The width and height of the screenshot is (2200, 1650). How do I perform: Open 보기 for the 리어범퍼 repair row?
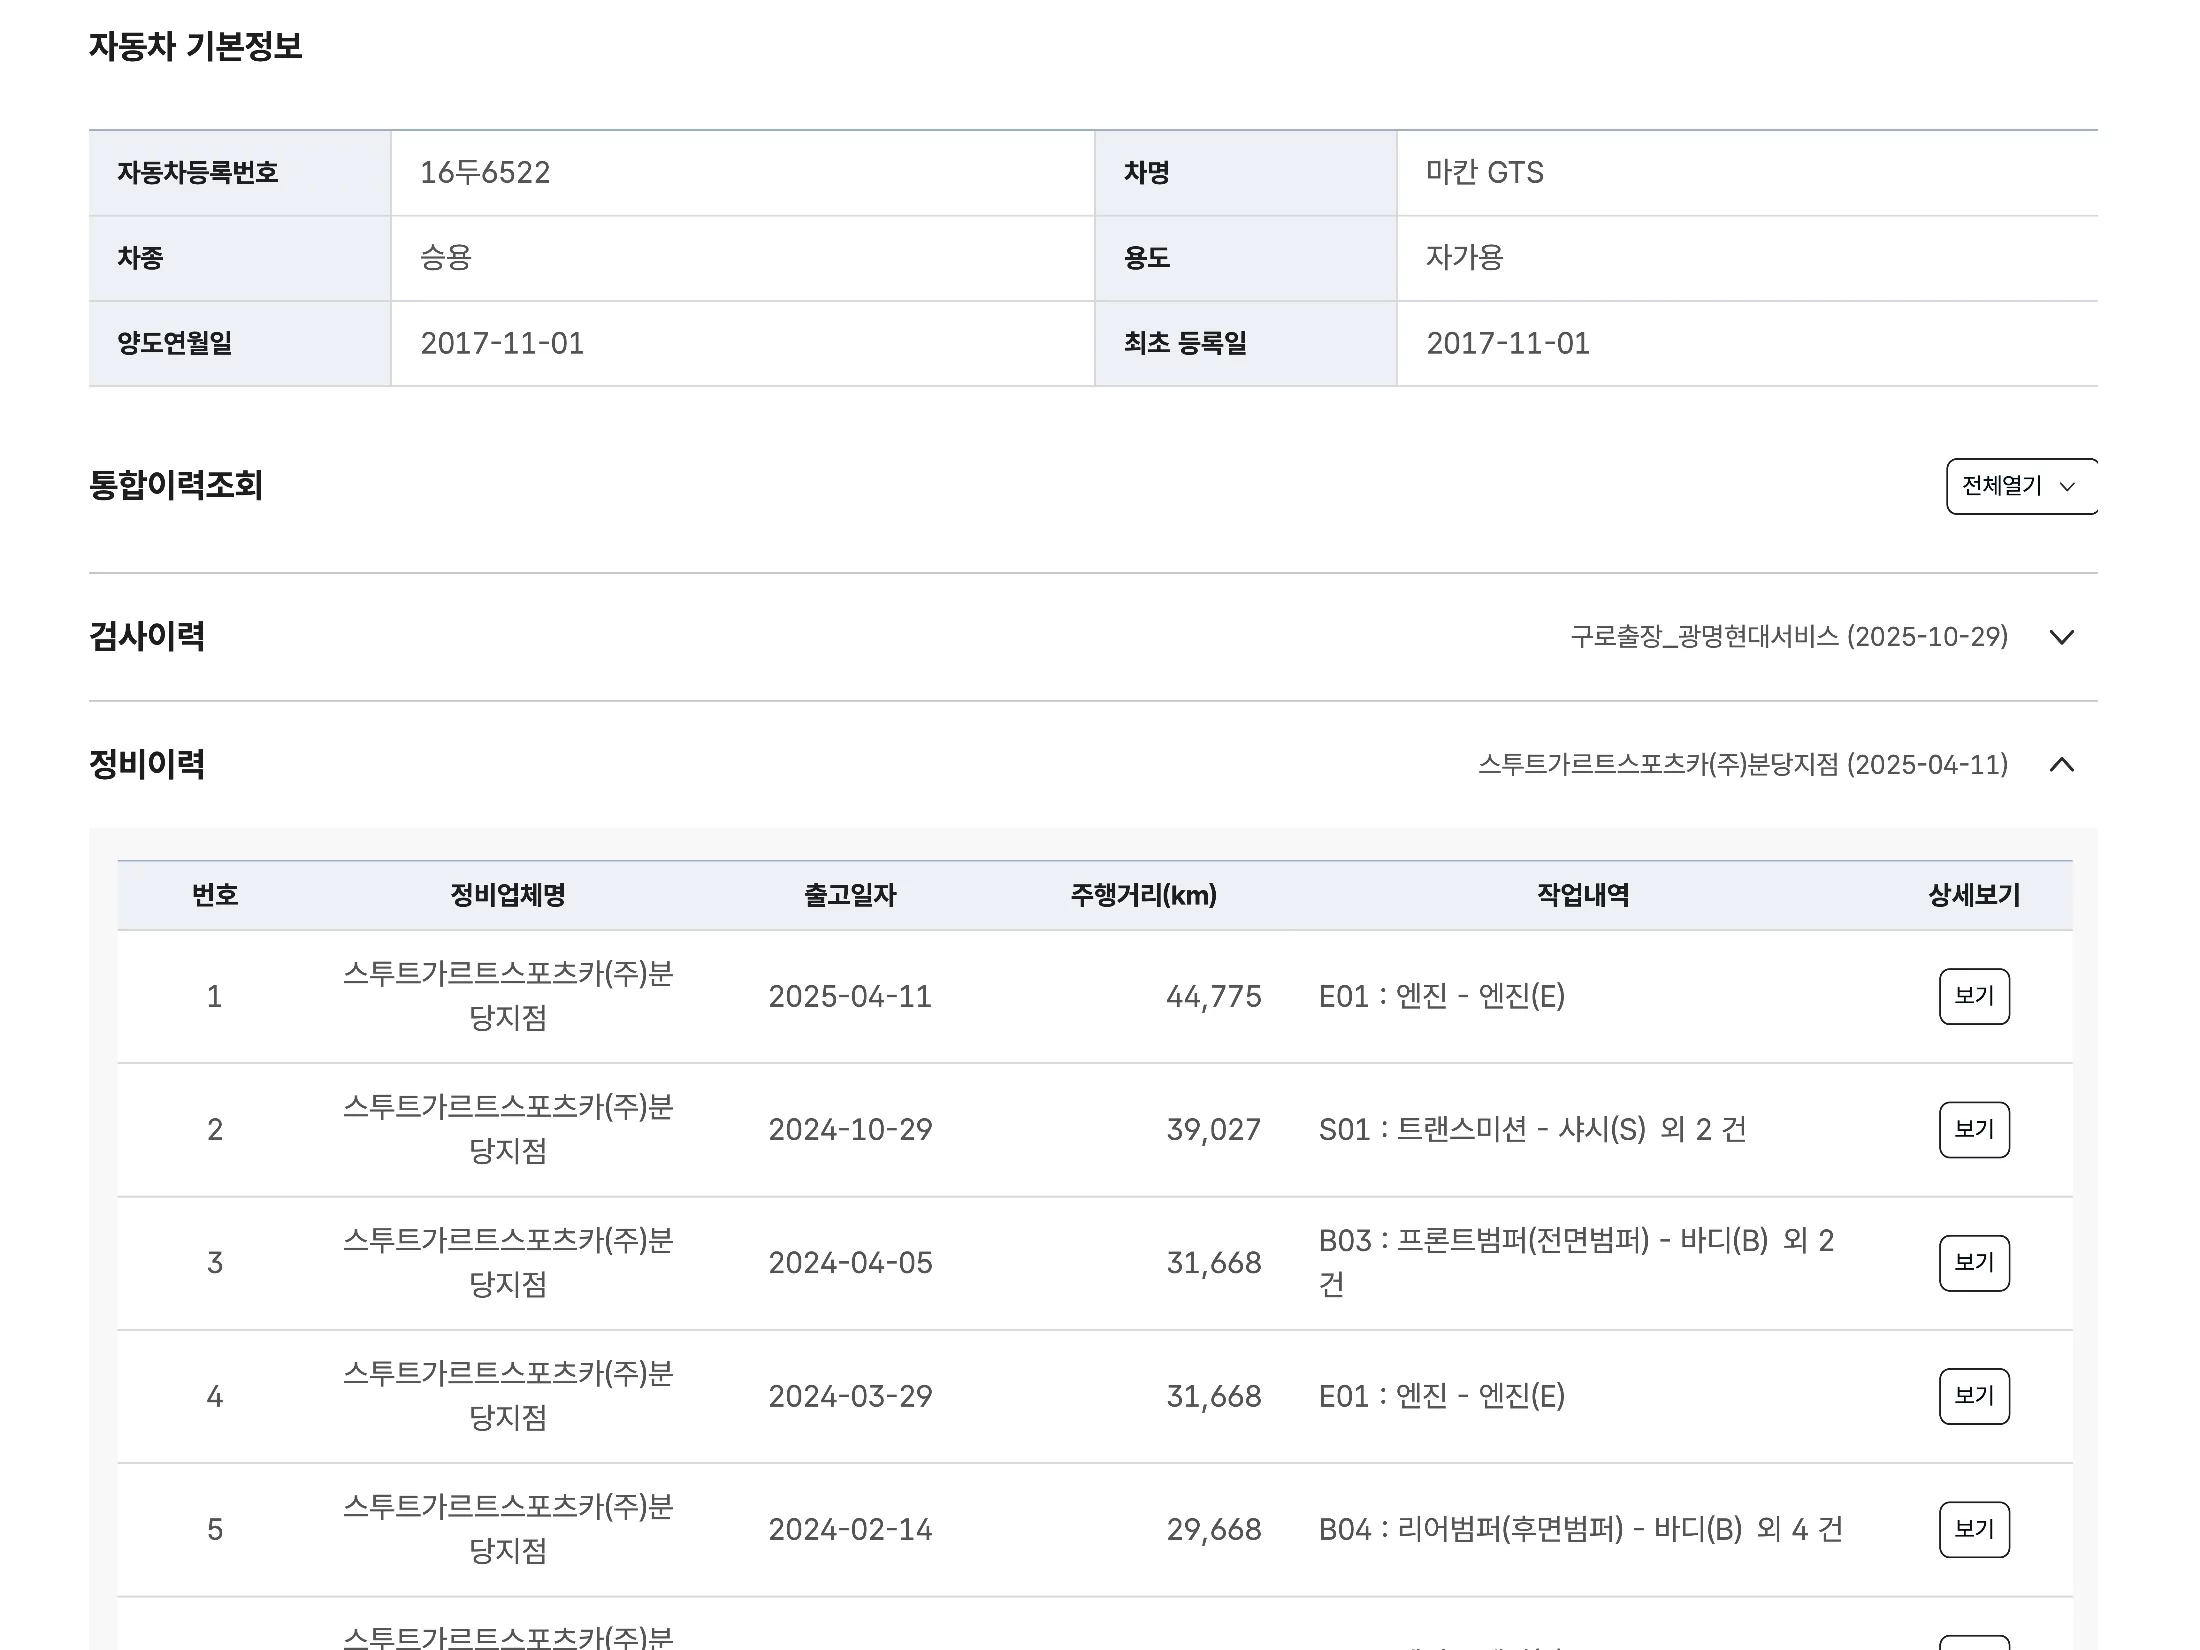1973,1529
